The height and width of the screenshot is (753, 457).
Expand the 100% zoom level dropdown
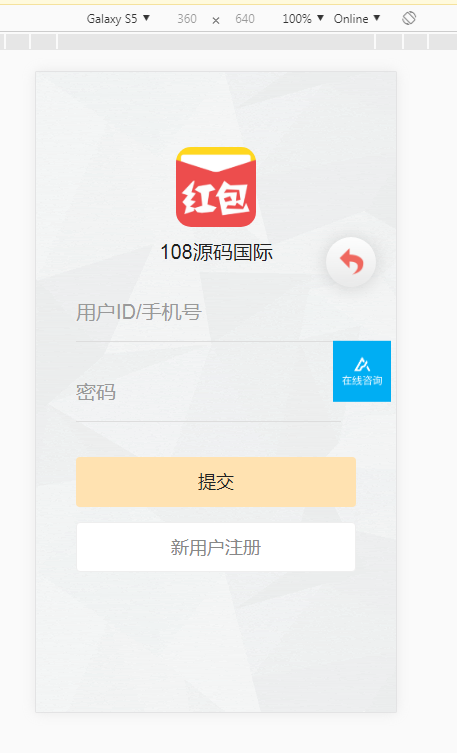(303, 19)
